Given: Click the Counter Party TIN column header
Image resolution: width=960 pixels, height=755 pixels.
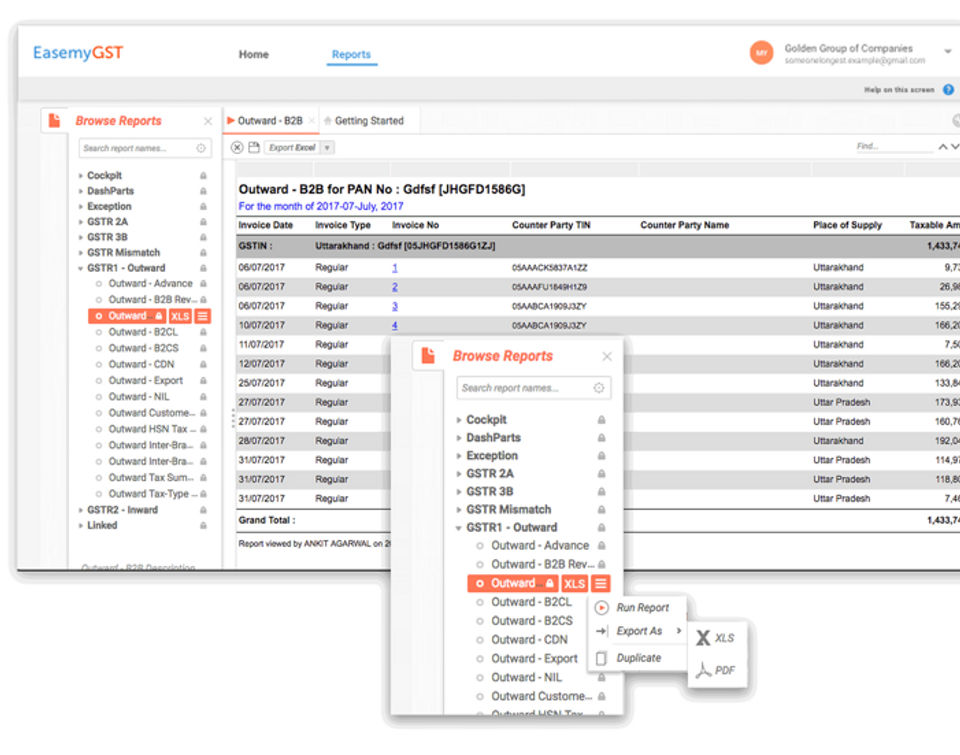Looking at the screenshot, I should [x=551, y=225].
